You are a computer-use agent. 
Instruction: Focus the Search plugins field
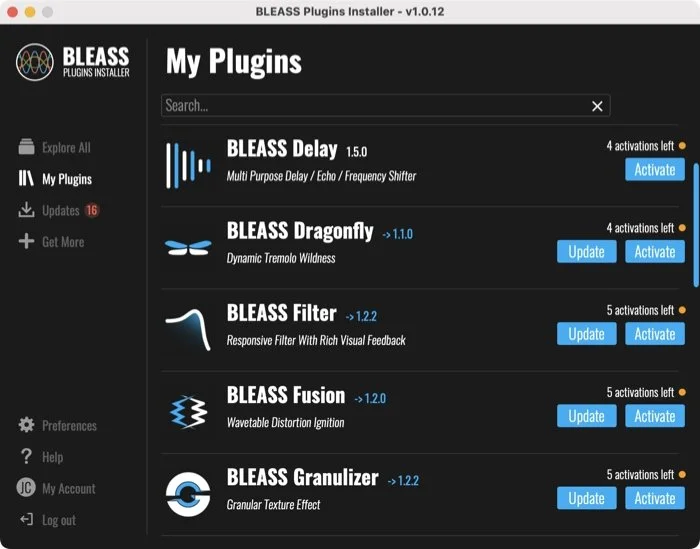[x=386, y=106]
